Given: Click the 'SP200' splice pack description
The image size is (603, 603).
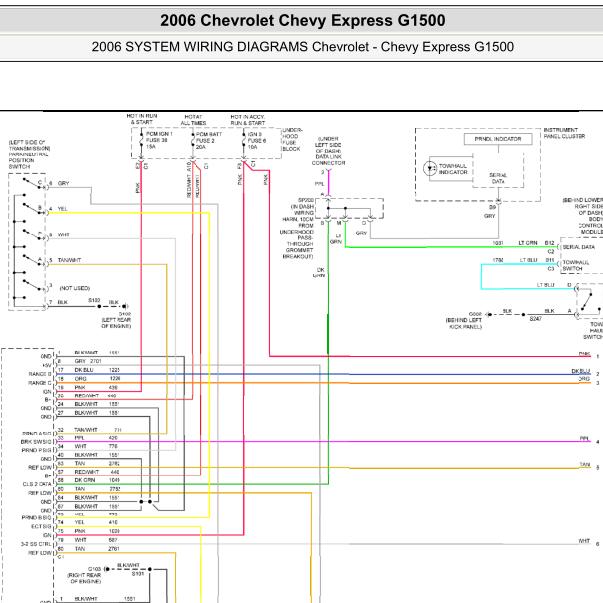Looking at the screenshot, I should click(297, 228).
